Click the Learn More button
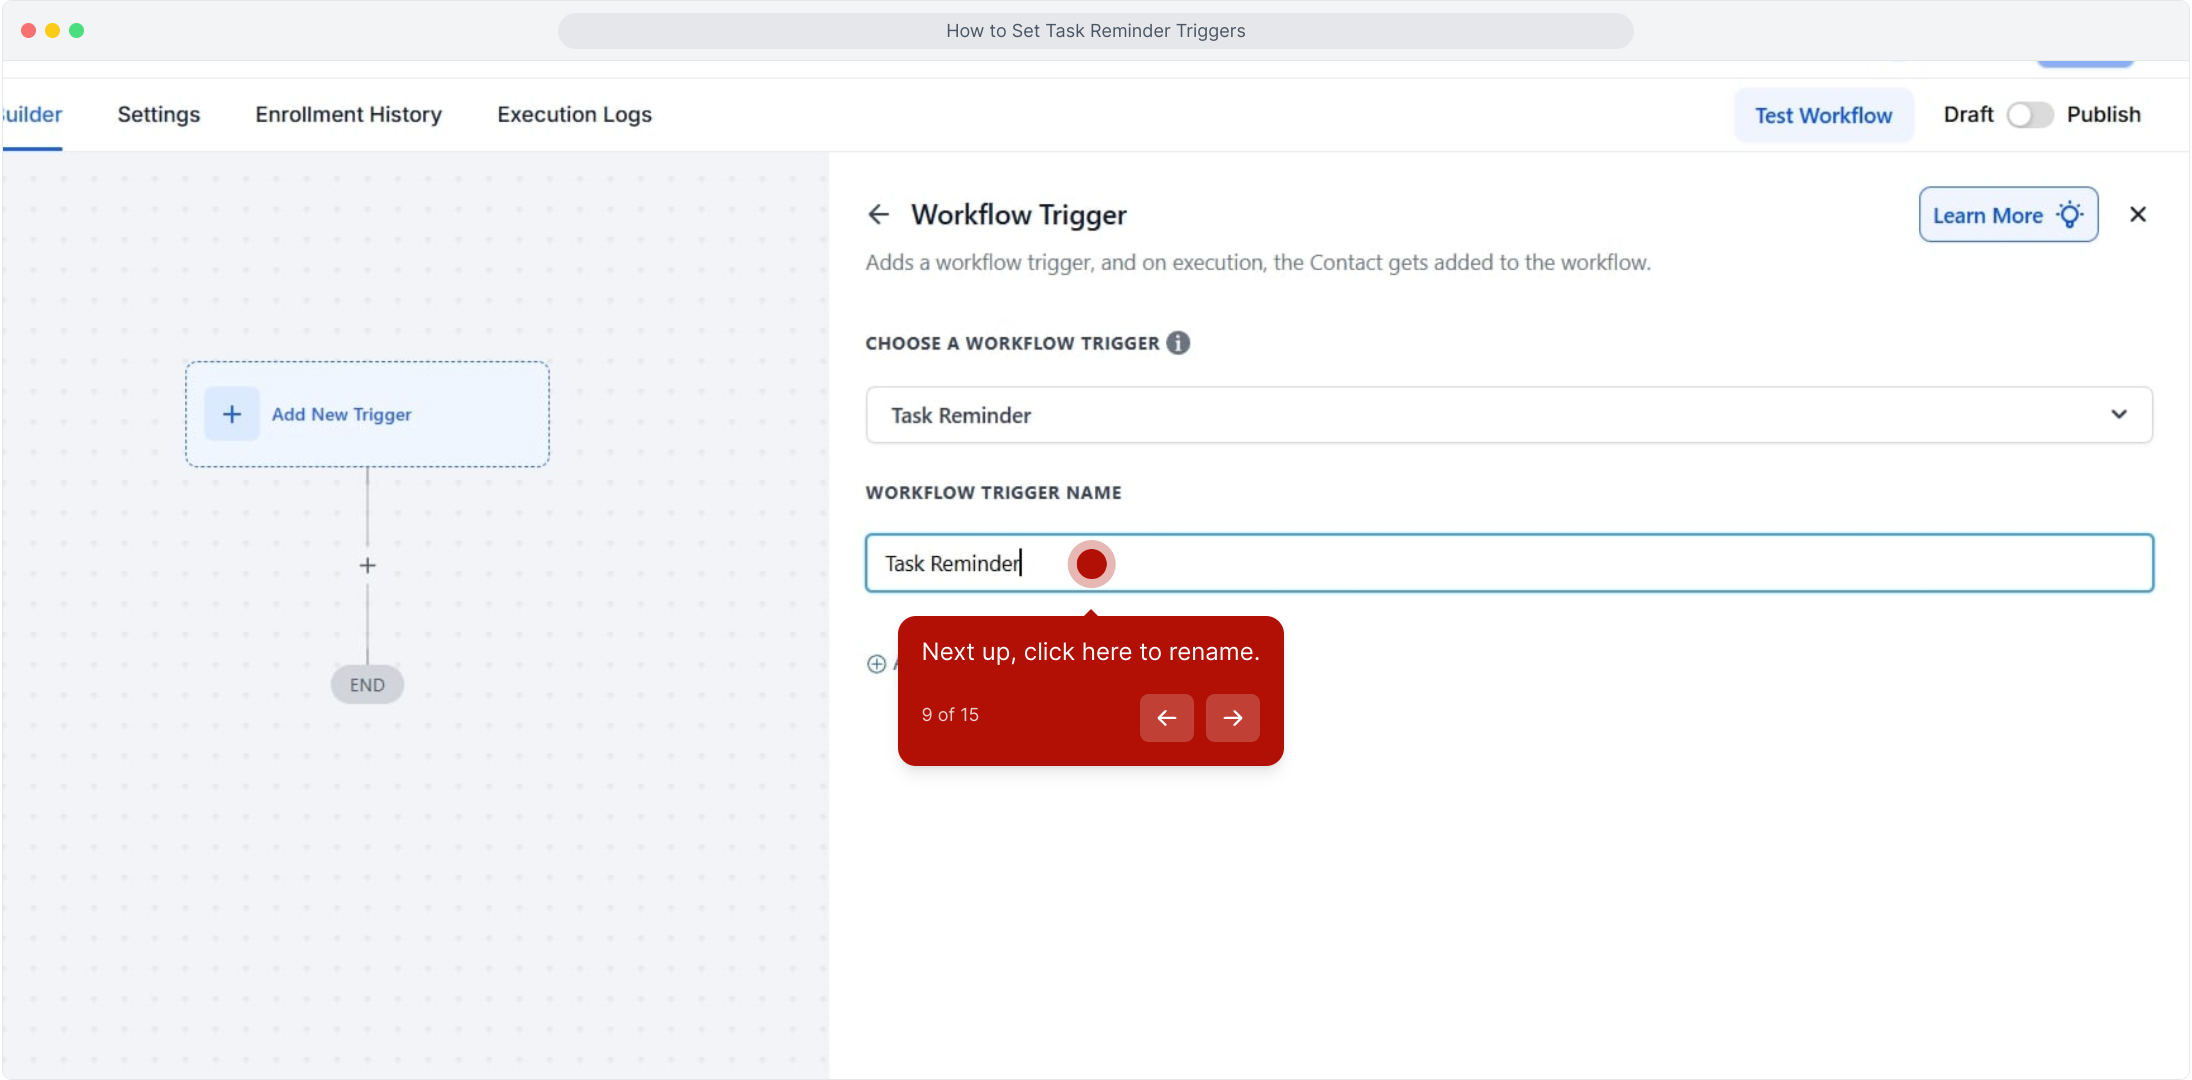 (x=2007, y=215)
